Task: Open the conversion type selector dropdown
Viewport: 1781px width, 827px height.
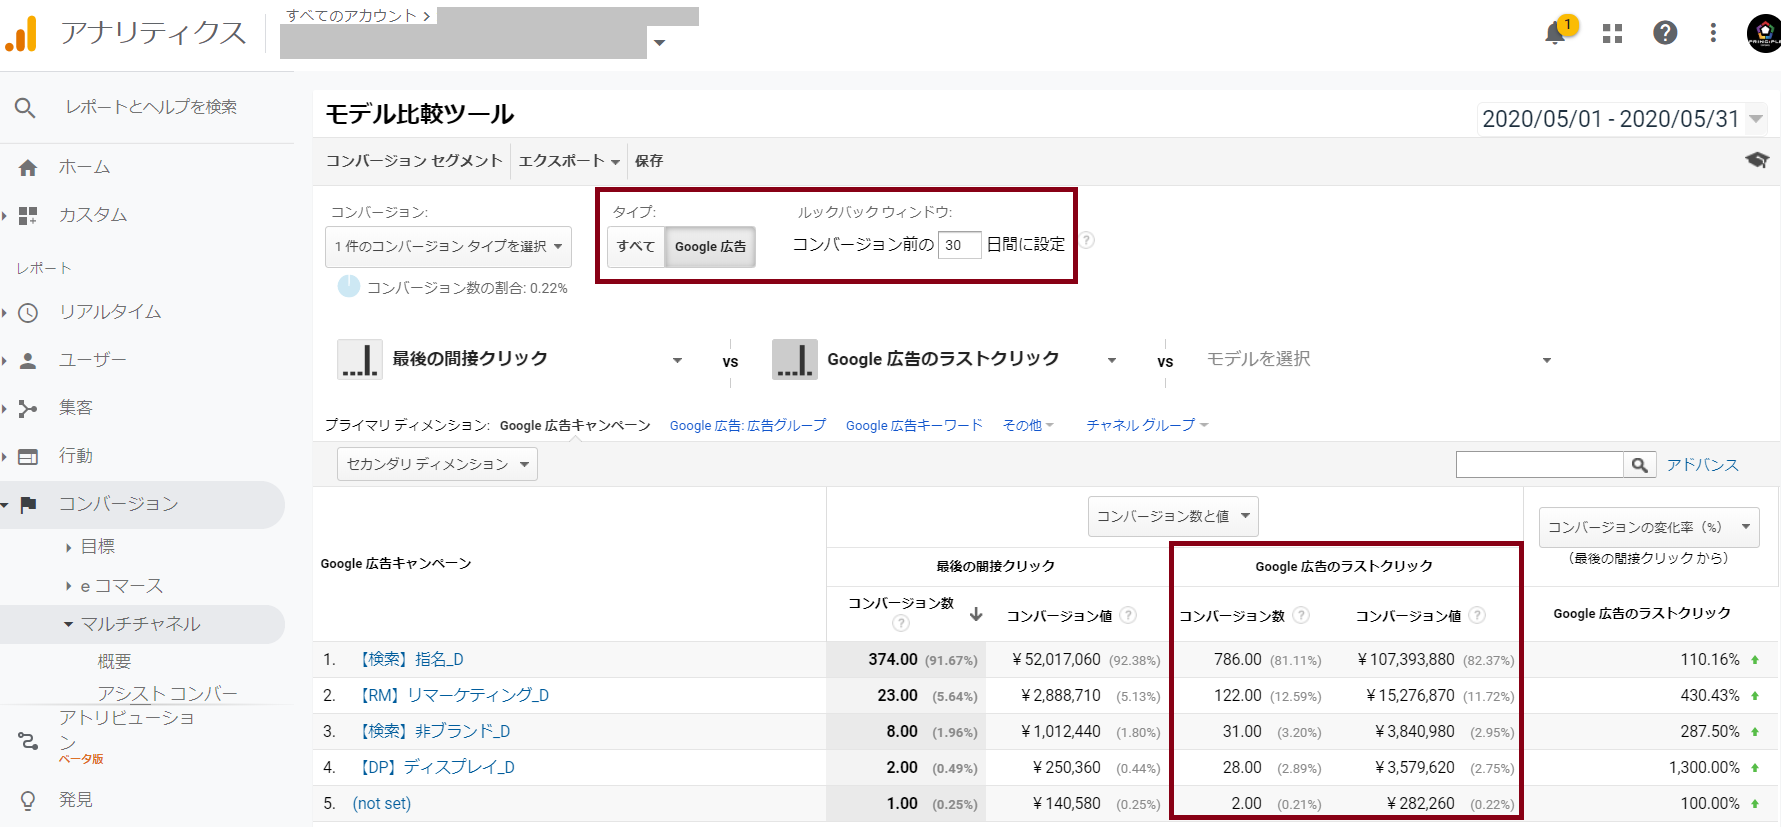Action: click(x=448, y=246)
